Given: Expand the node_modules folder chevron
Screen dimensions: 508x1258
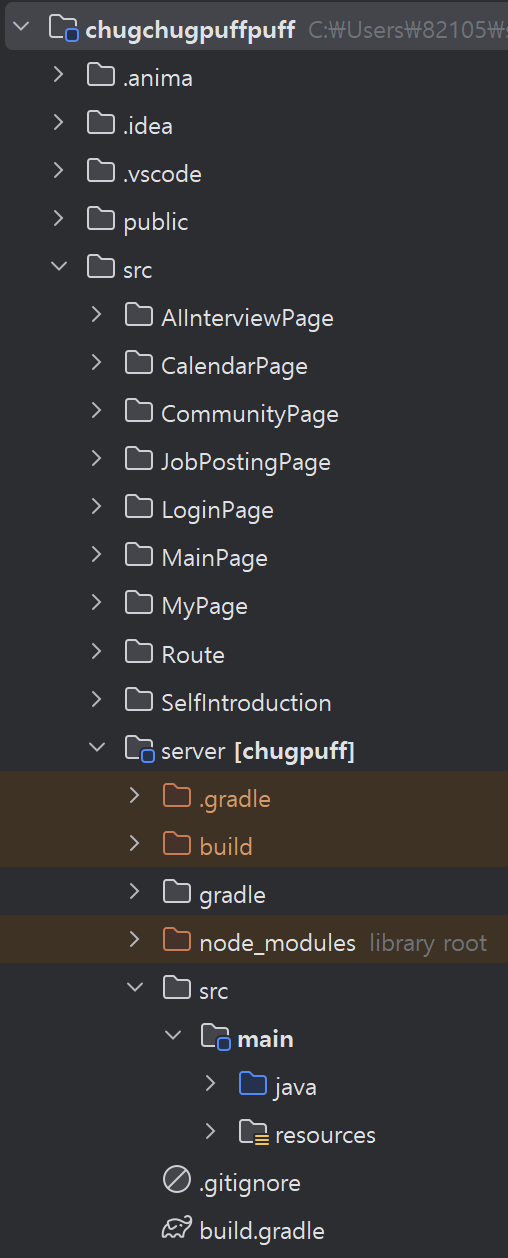Looking at the screenshot, I should pyautogui.click(x=135, y=940).
